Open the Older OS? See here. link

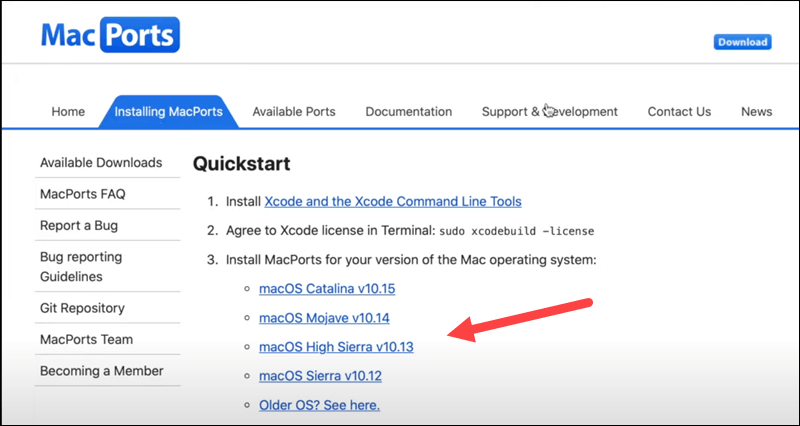click(x=319, y=406)
